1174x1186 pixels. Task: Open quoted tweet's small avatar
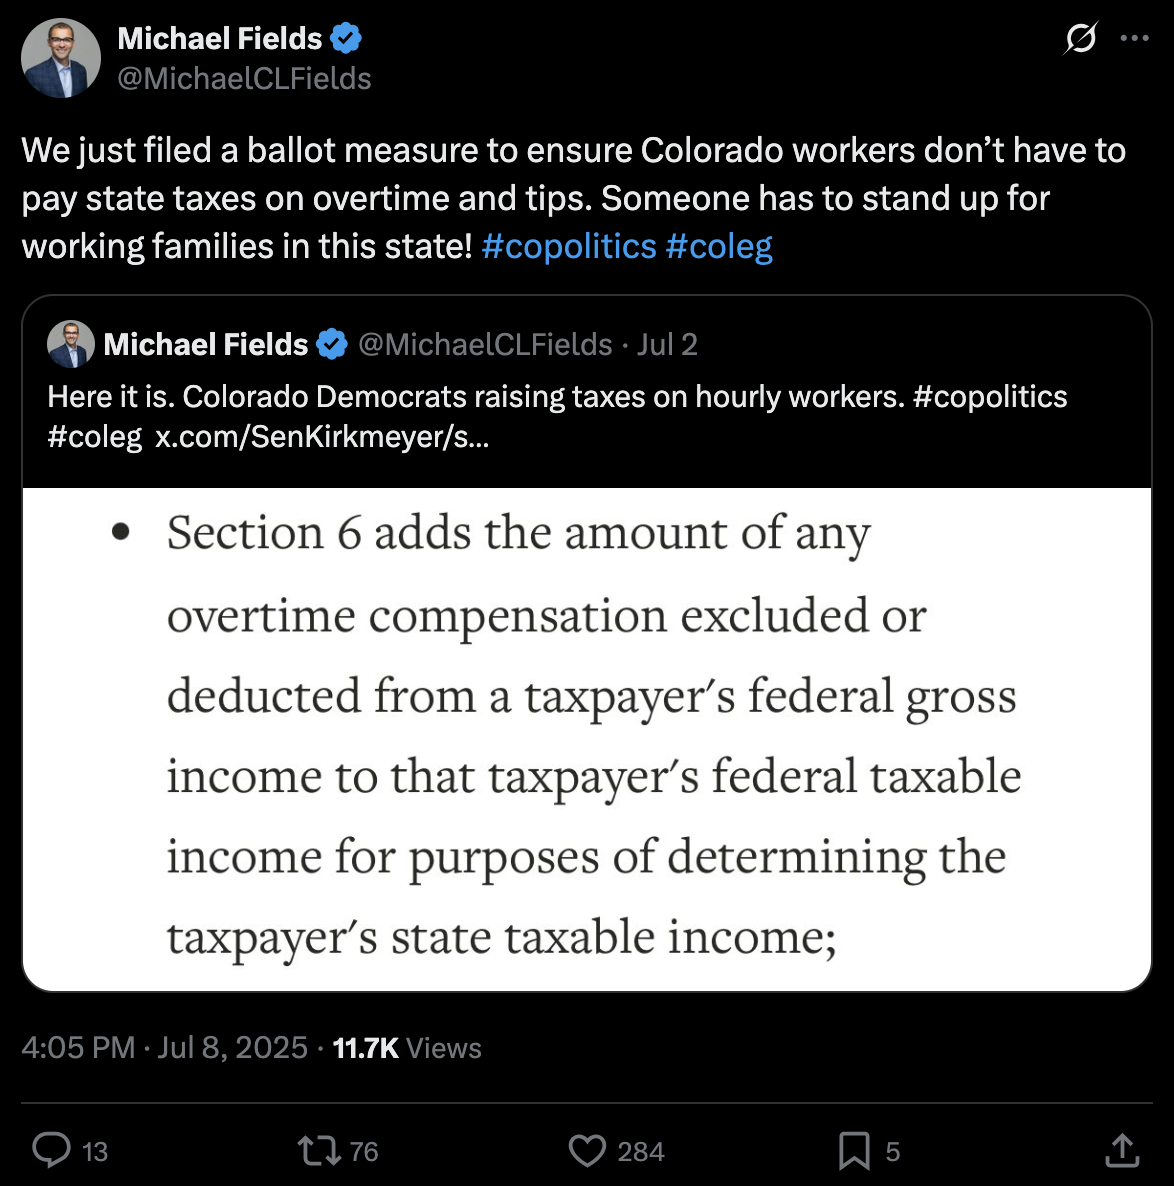tap(71, 345)
